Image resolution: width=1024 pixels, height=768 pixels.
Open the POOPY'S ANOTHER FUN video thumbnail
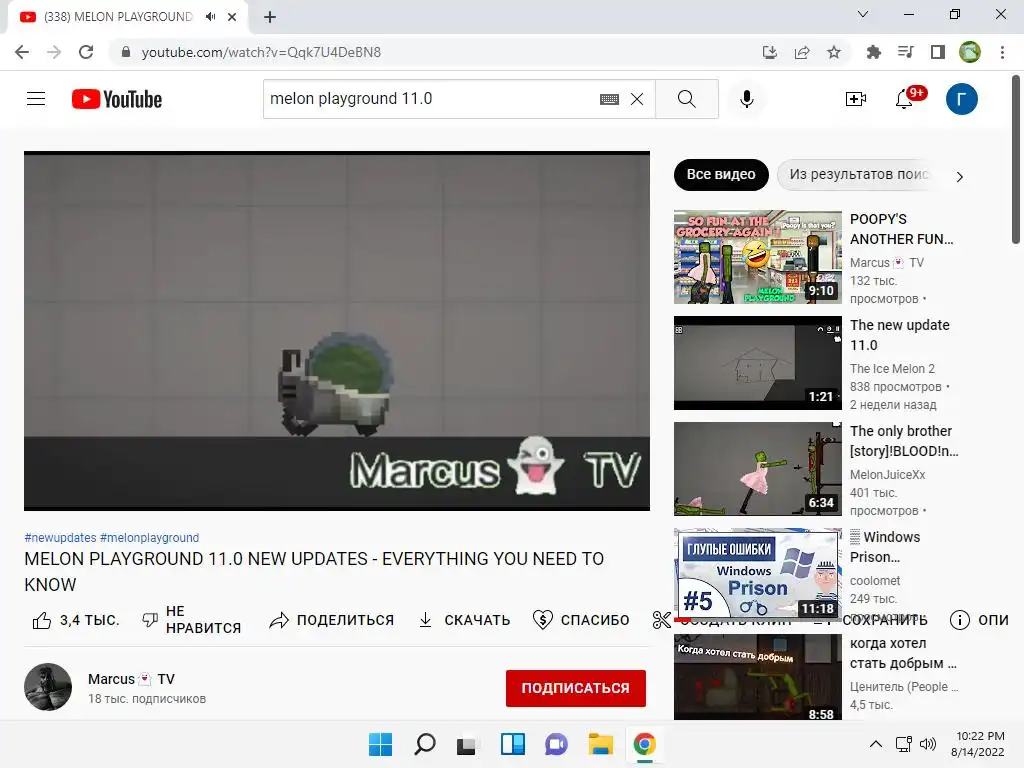click(x=758, y=257)
